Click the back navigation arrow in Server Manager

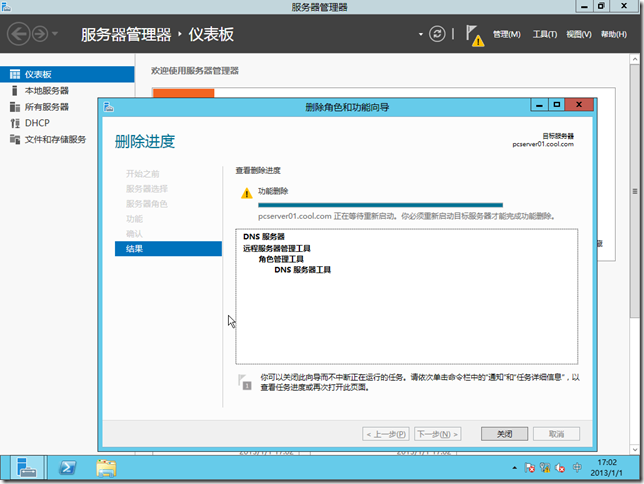(18, 34)
